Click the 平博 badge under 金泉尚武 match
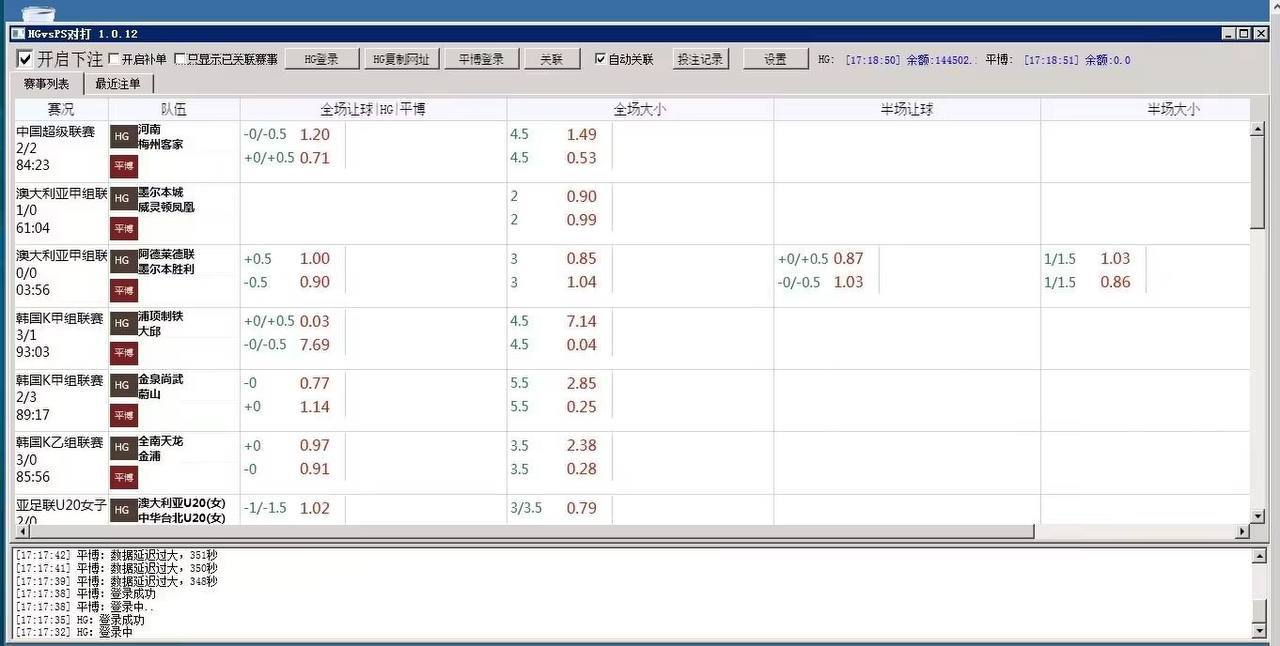 tap(123, 414)
